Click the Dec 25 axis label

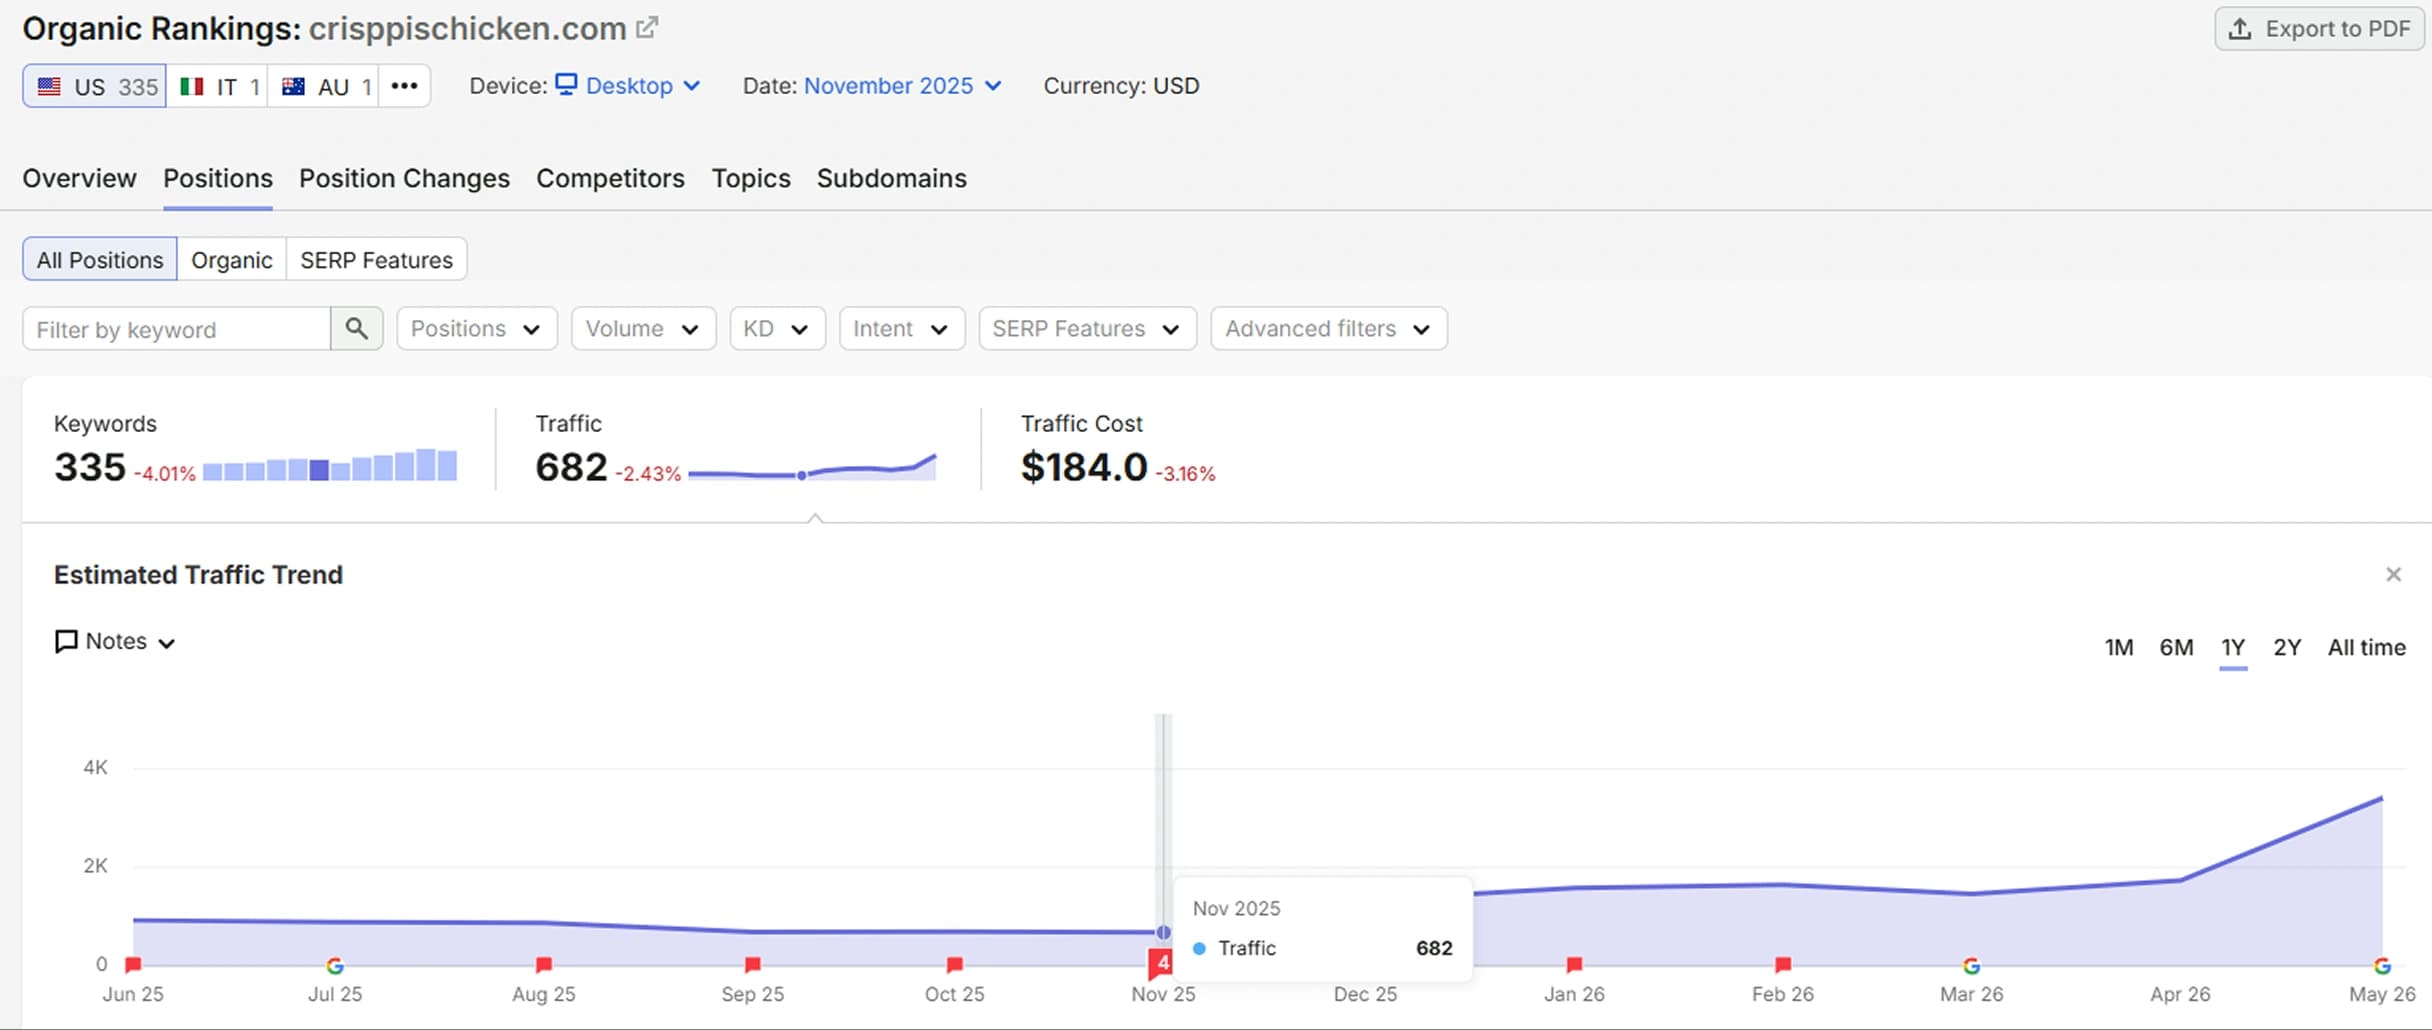1365,994
